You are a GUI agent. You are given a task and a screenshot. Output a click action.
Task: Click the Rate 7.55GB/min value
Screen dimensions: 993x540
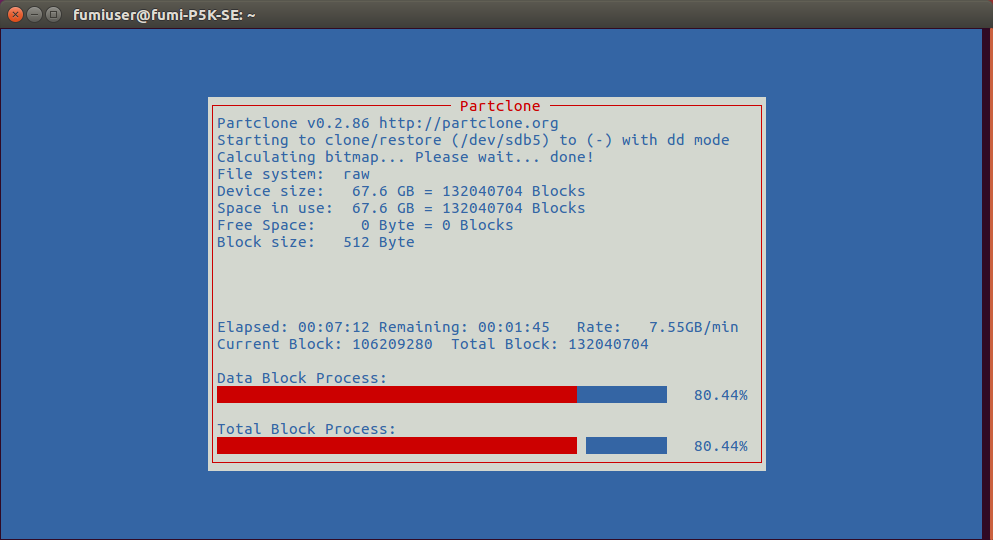tap(693, 327)
